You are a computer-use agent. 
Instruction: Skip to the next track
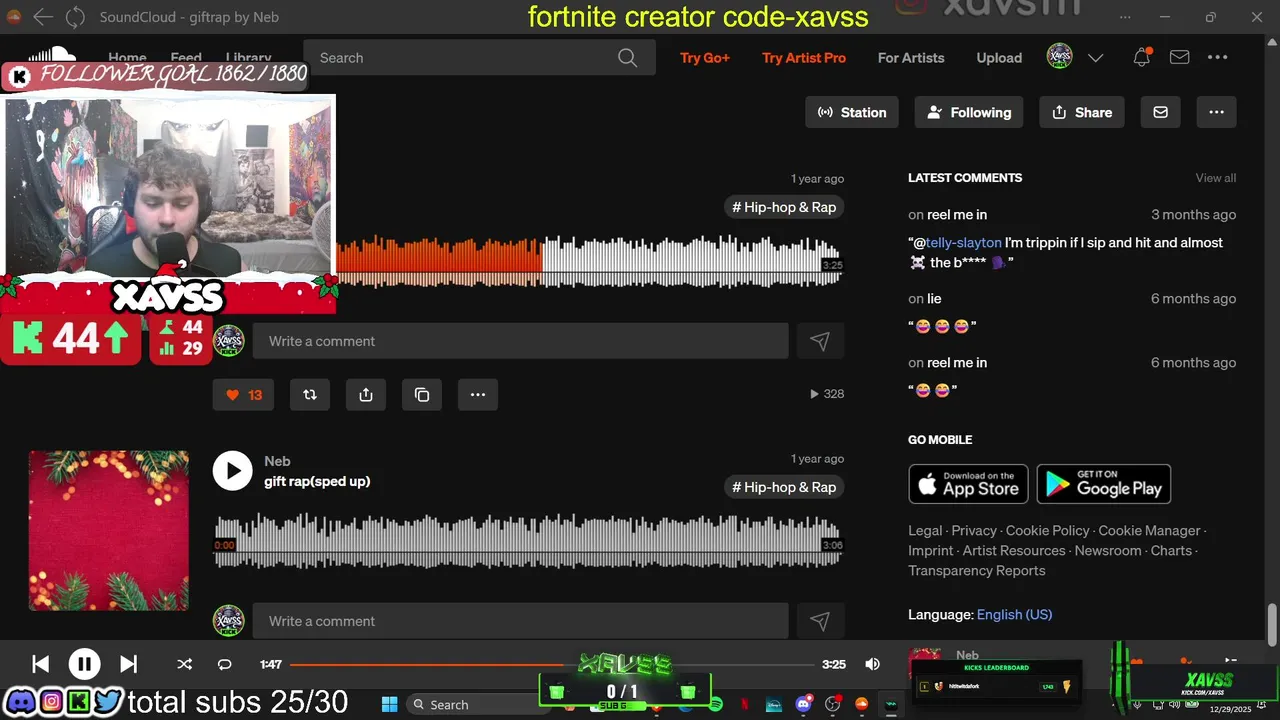click(128, 664)
